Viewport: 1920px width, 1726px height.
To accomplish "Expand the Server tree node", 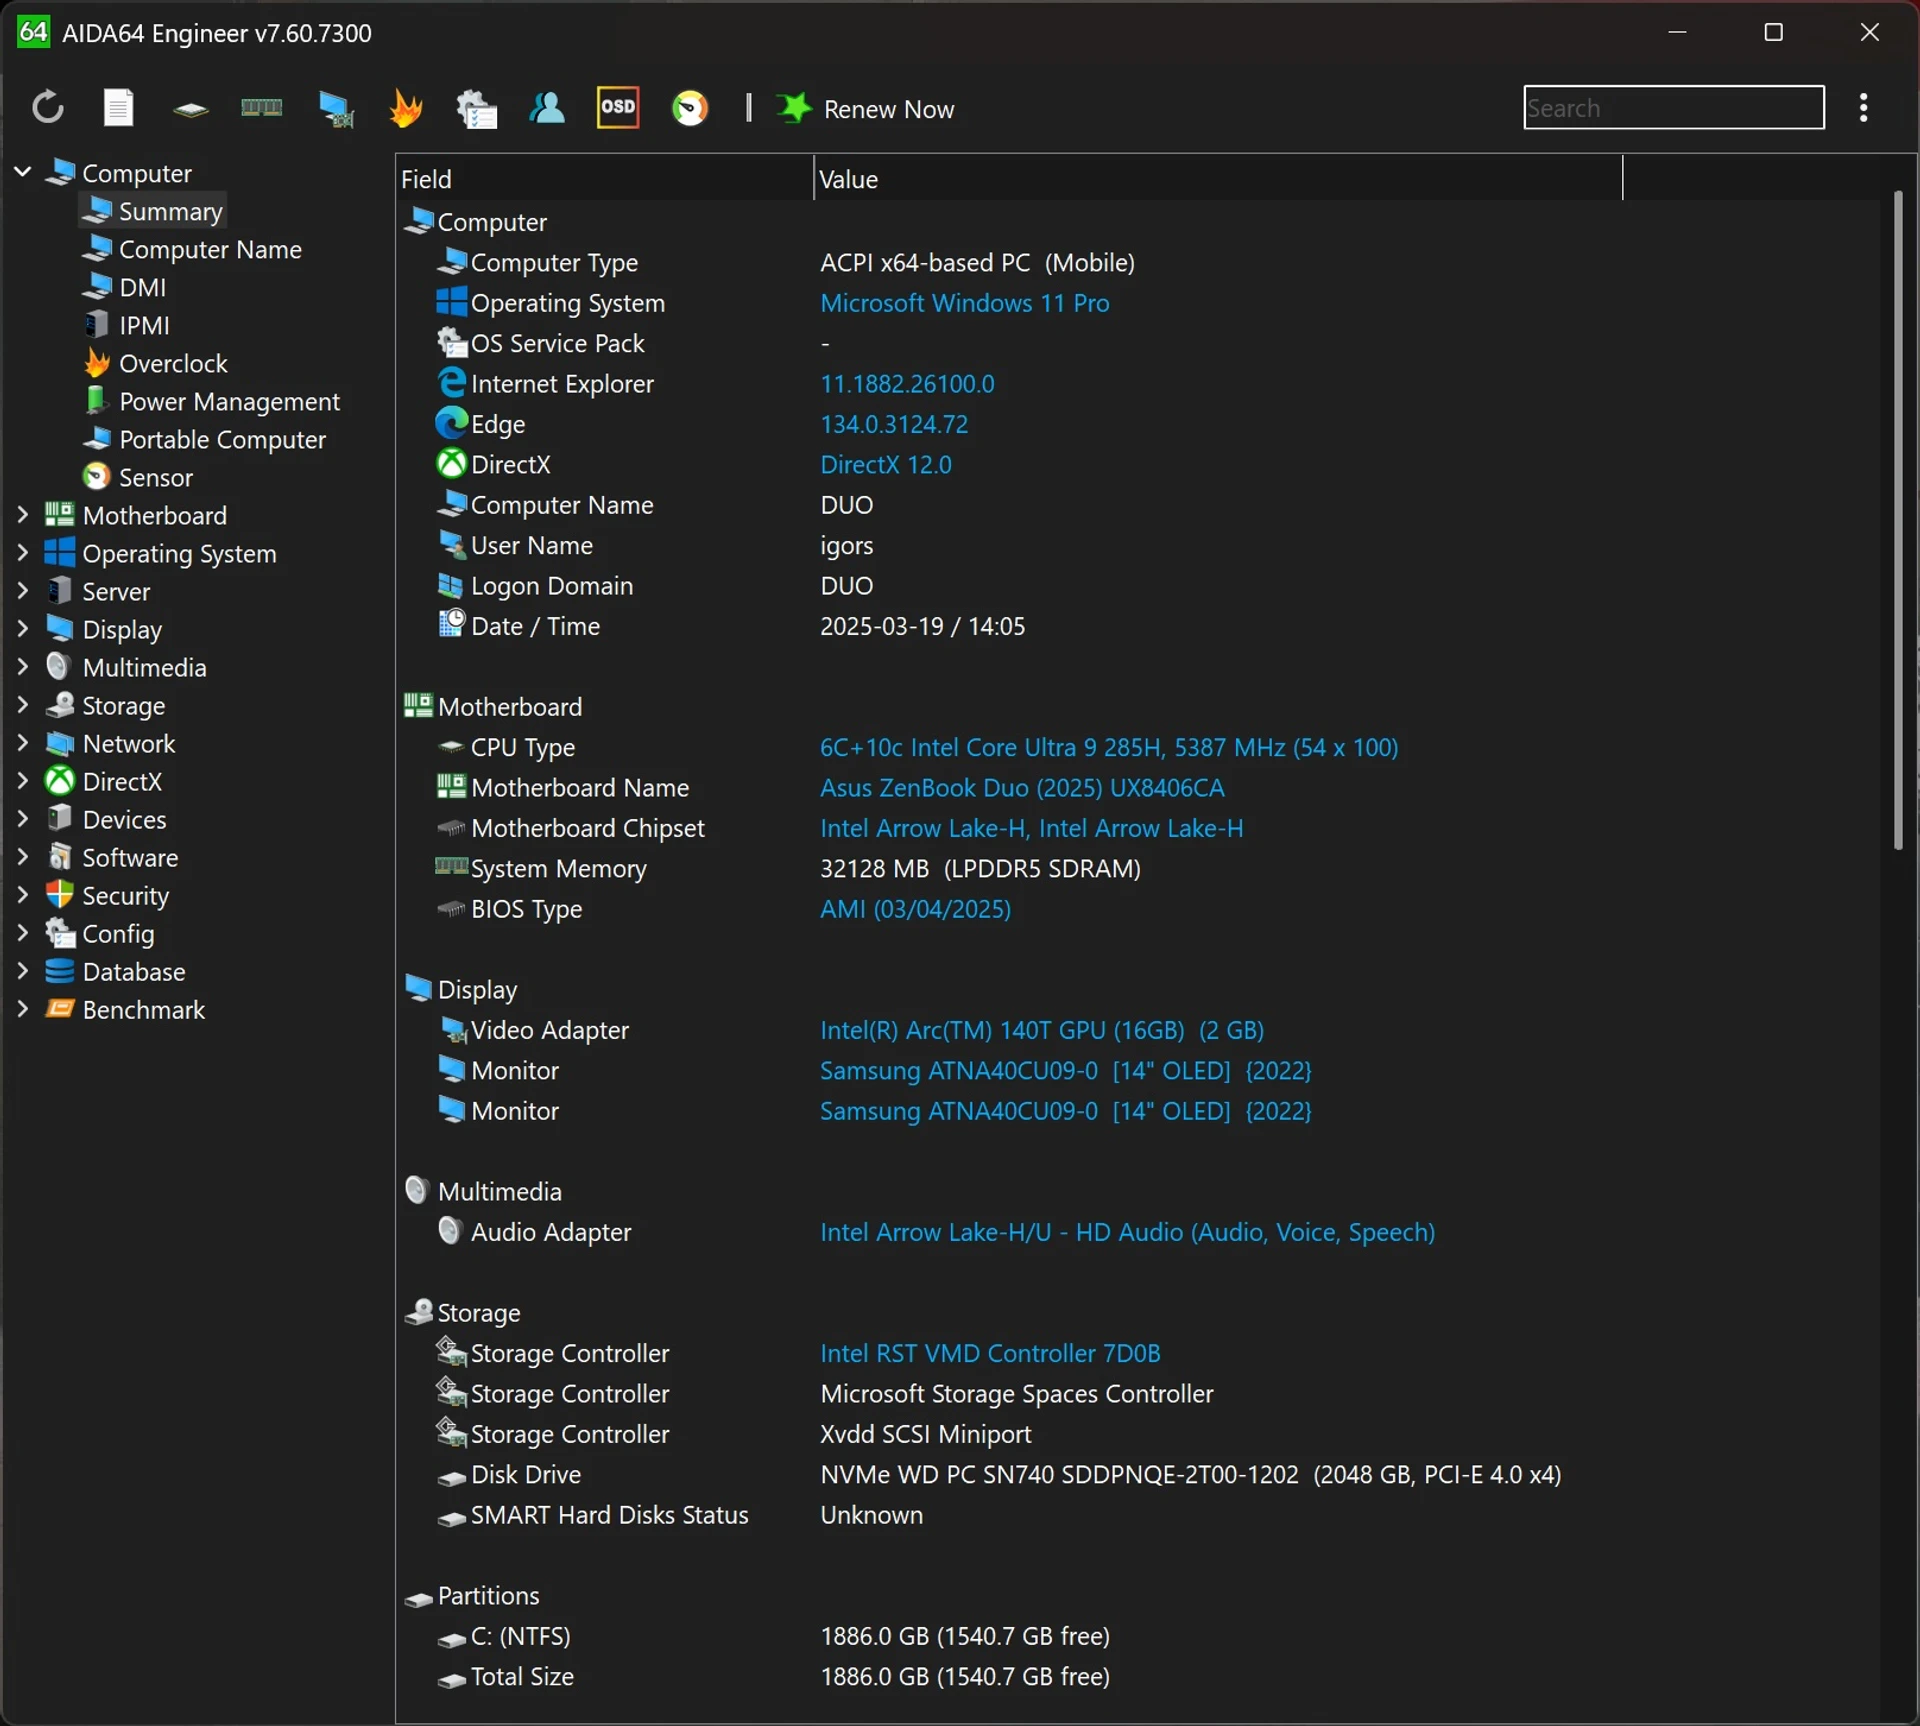I will coord(23,591).
